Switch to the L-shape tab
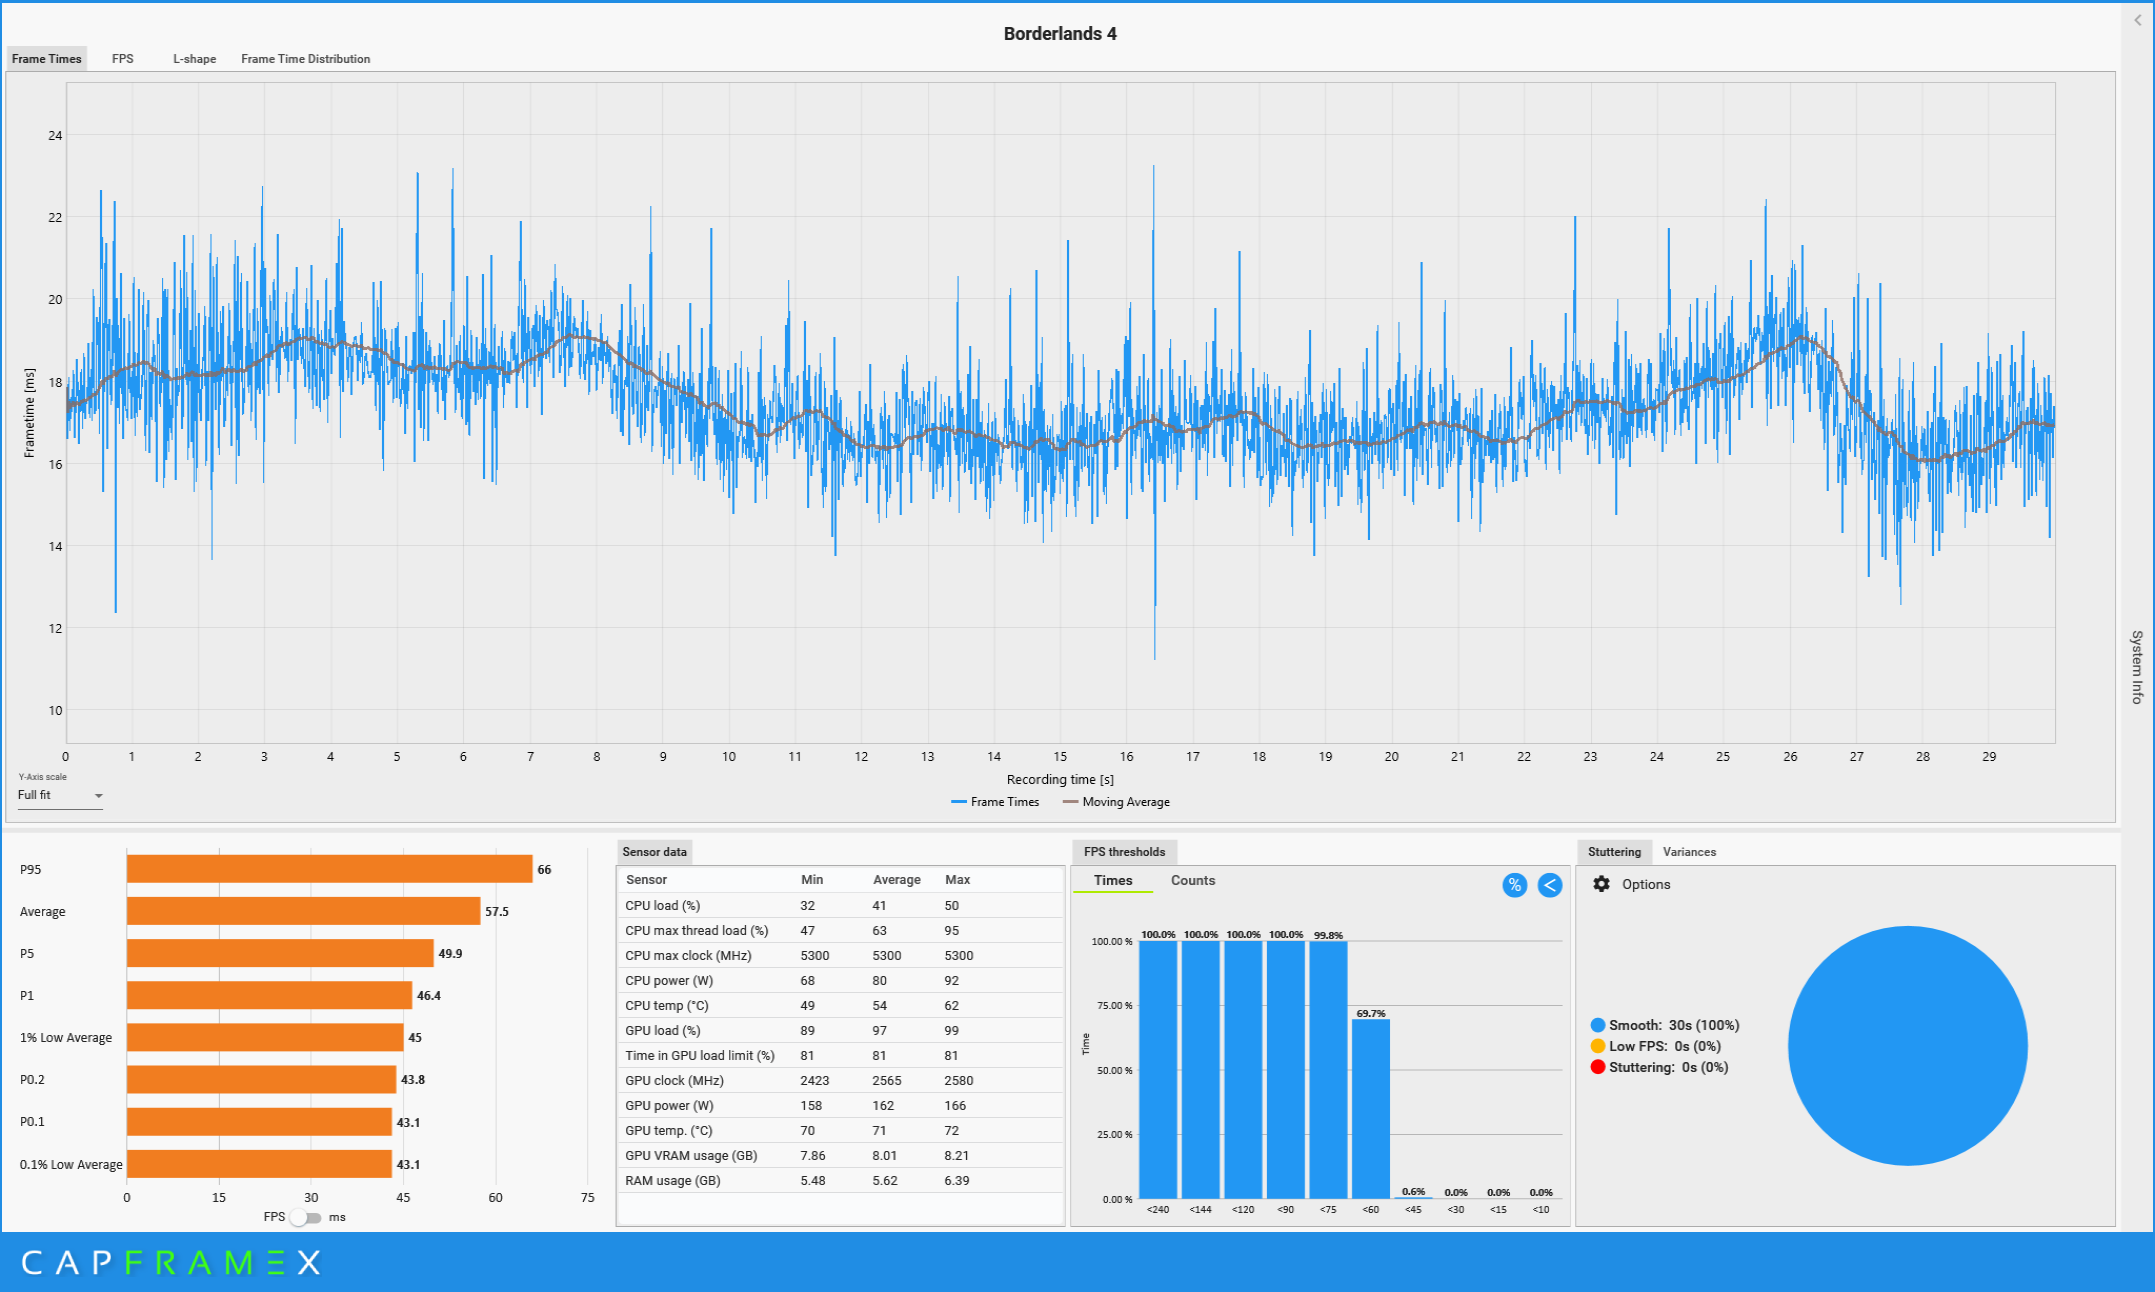 click(194, 59)
